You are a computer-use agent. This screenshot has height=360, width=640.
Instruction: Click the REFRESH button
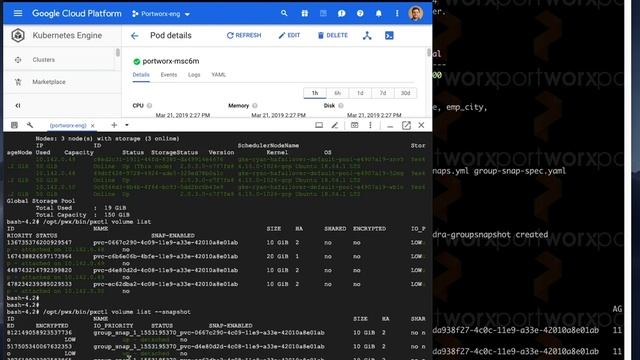244,36
